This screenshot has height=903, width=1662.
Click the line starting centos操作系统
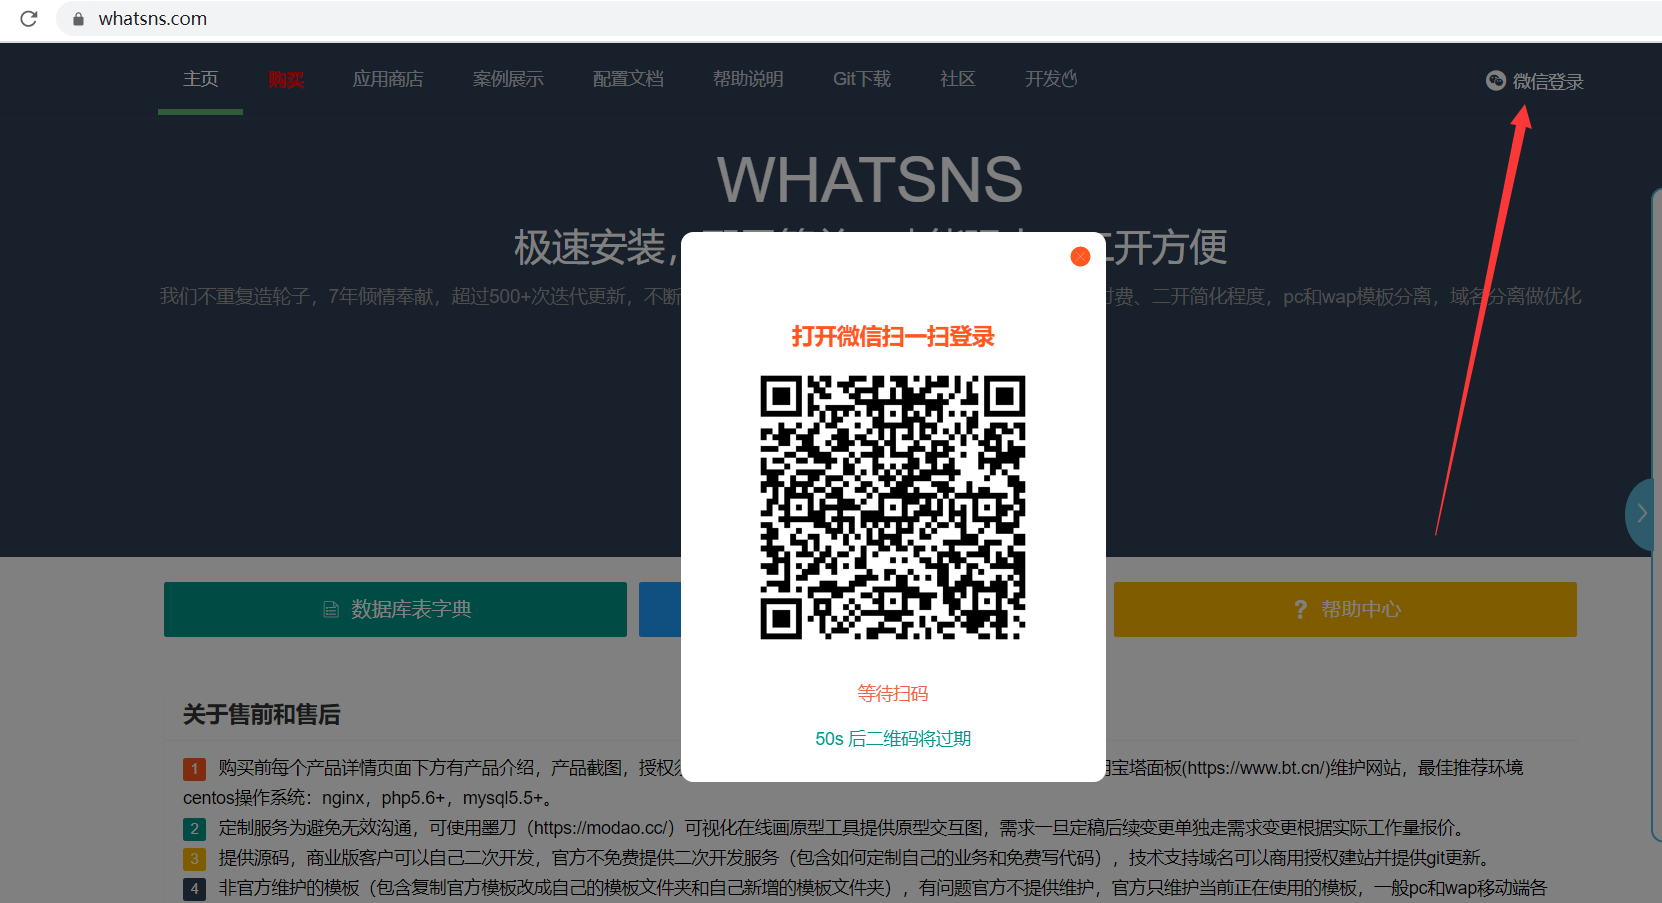369,798
